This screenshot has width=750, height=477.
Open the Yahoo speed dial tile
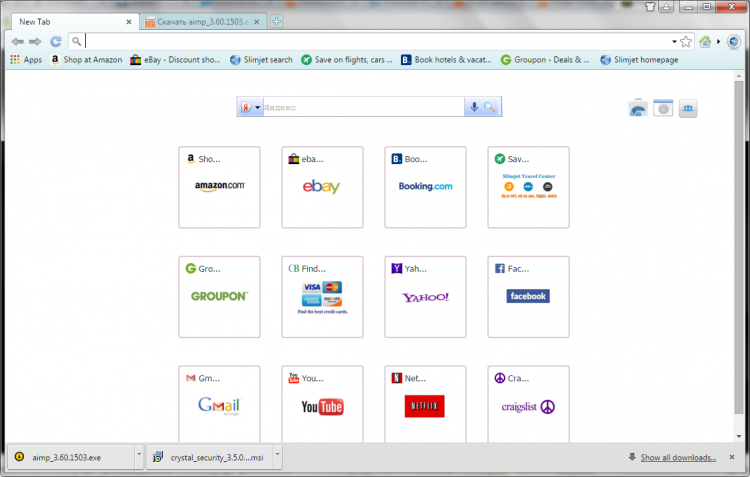coord(425,297)
